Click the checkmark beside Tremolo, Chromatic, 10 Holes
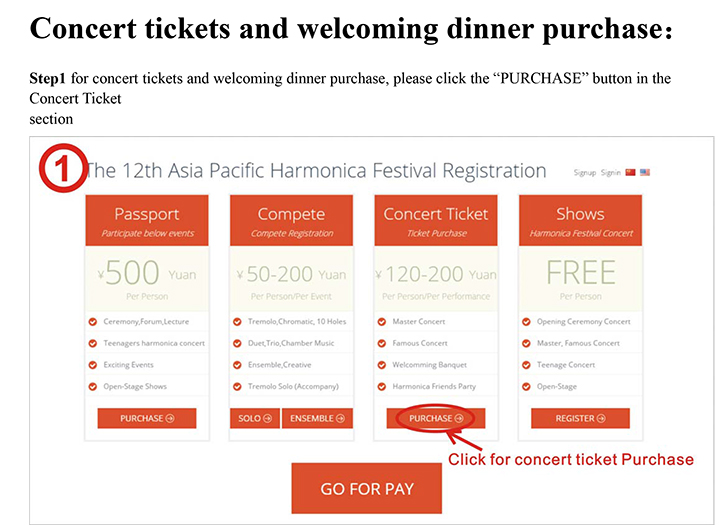723x525 pixels. pyautogui.click(x=238, y=321)
